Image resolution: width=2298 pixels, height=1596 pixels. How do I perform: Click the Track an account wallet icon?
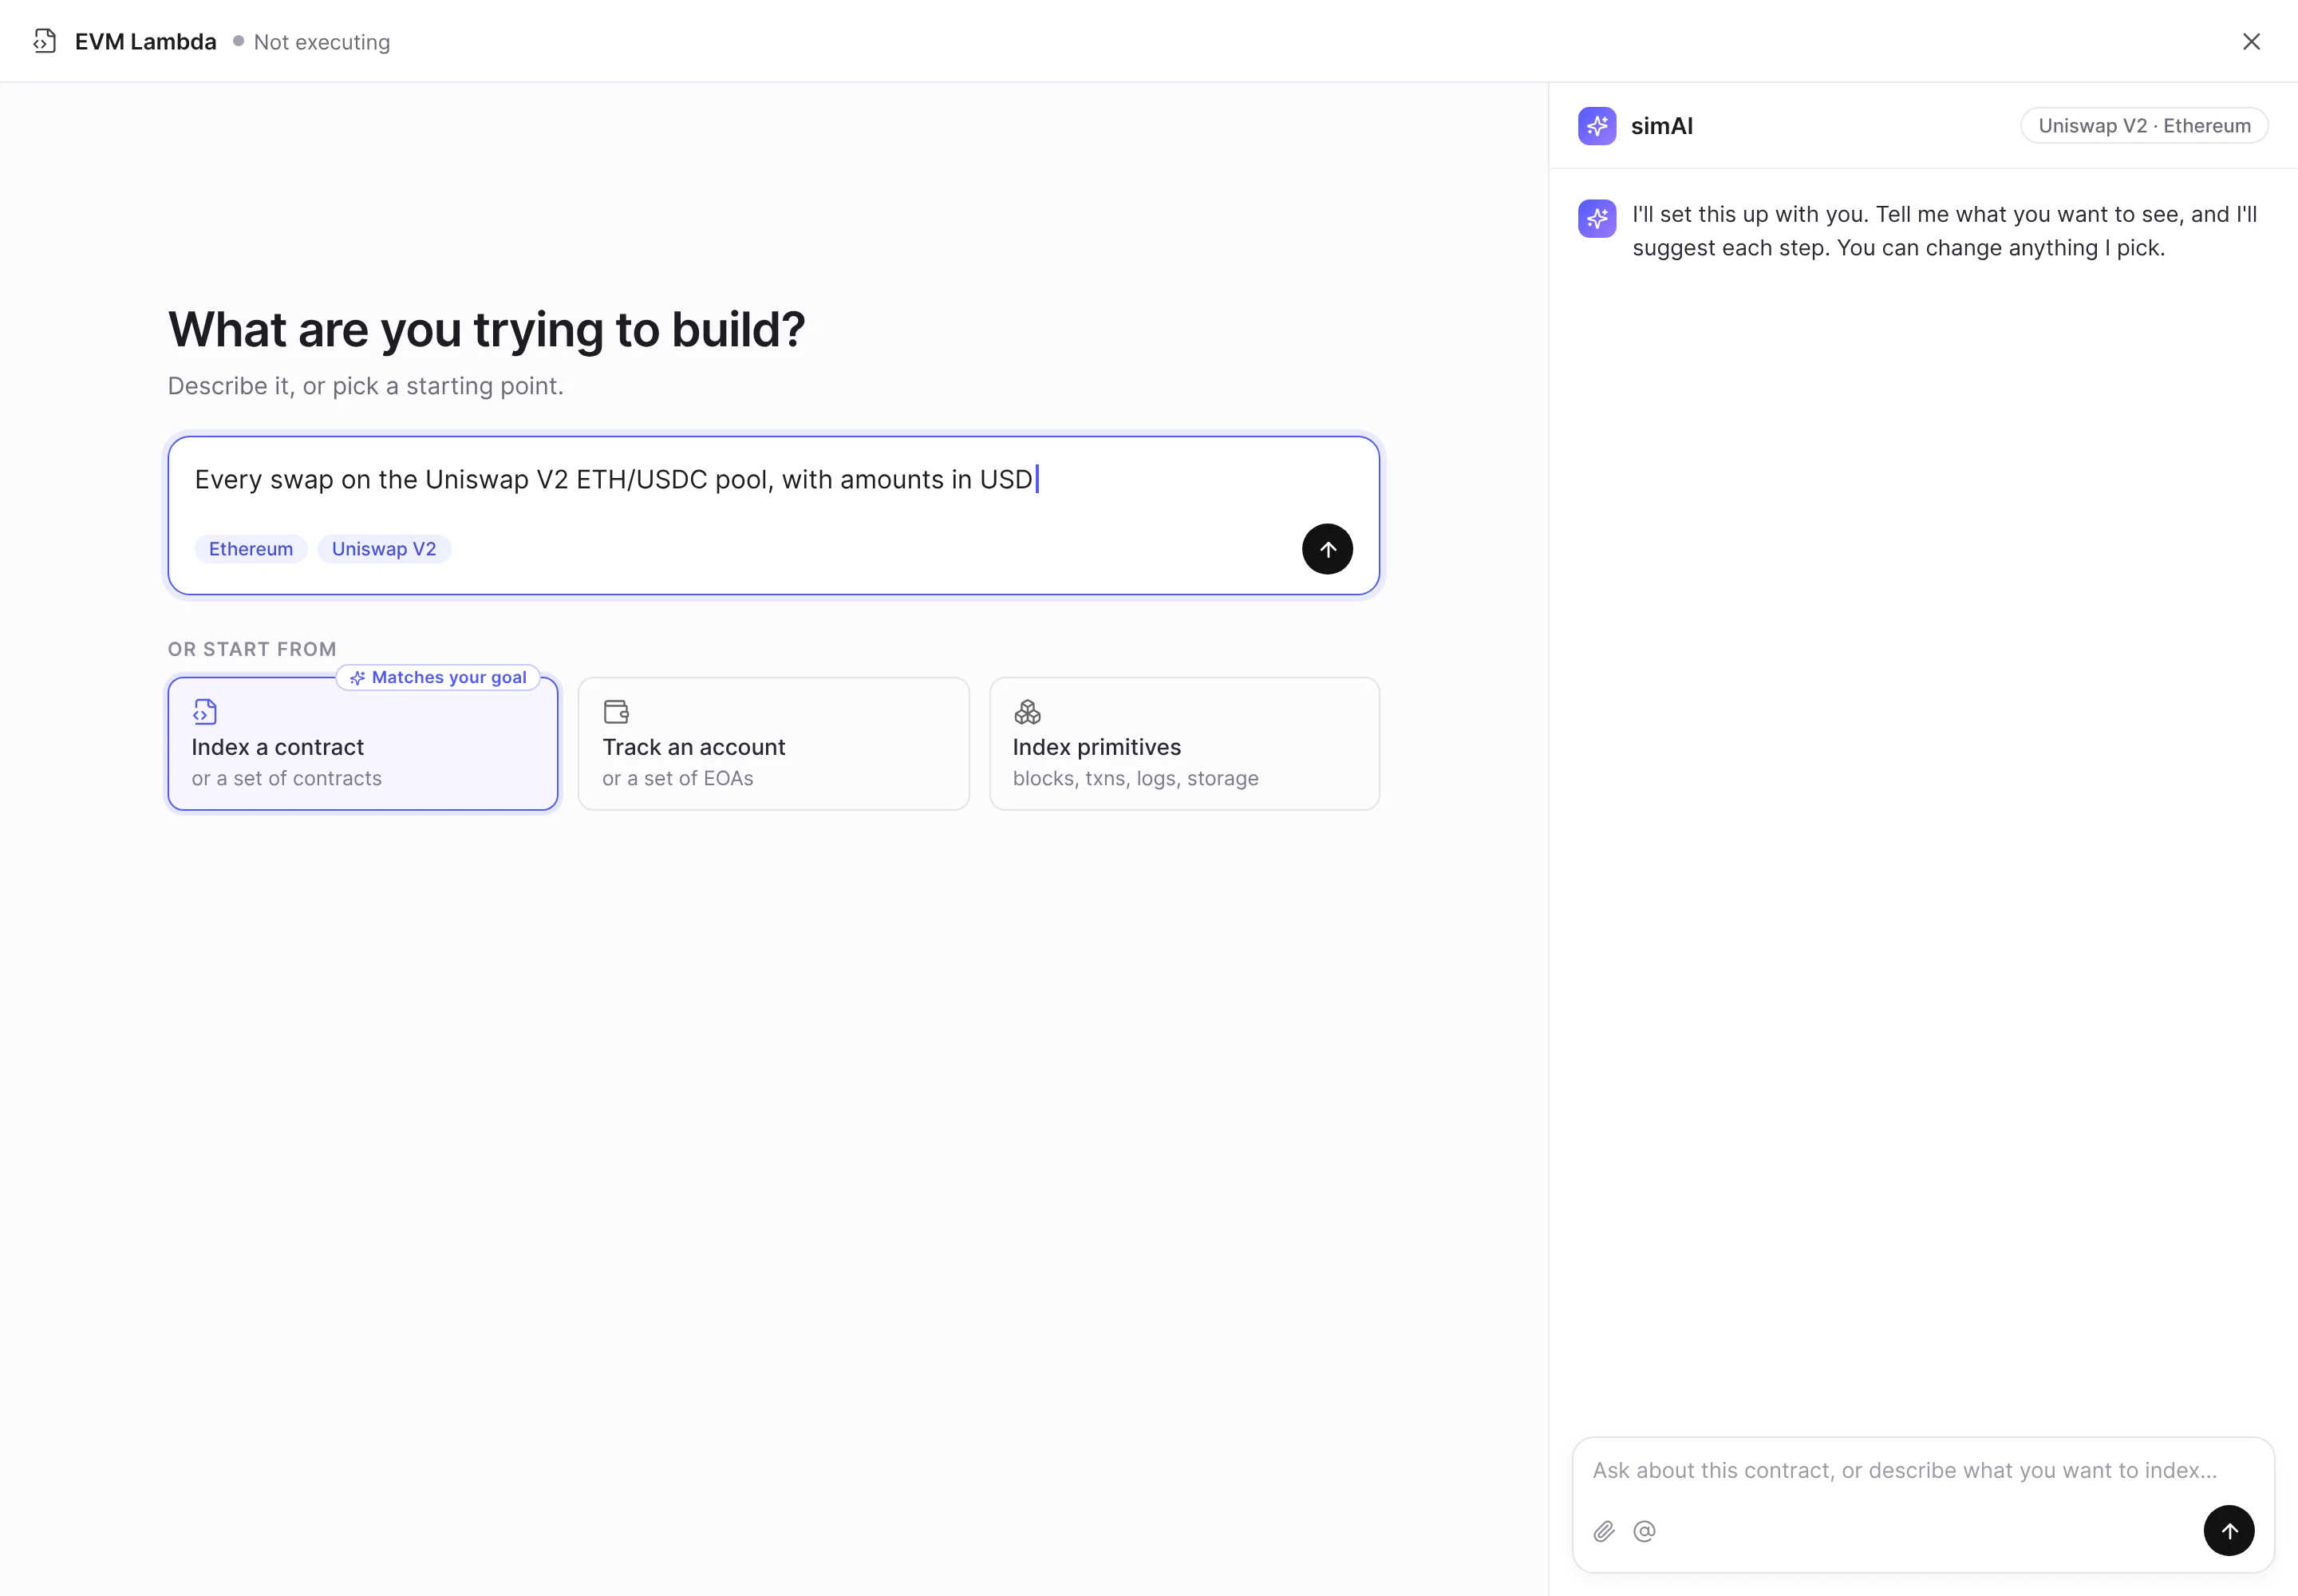click(x=616, y=712)
